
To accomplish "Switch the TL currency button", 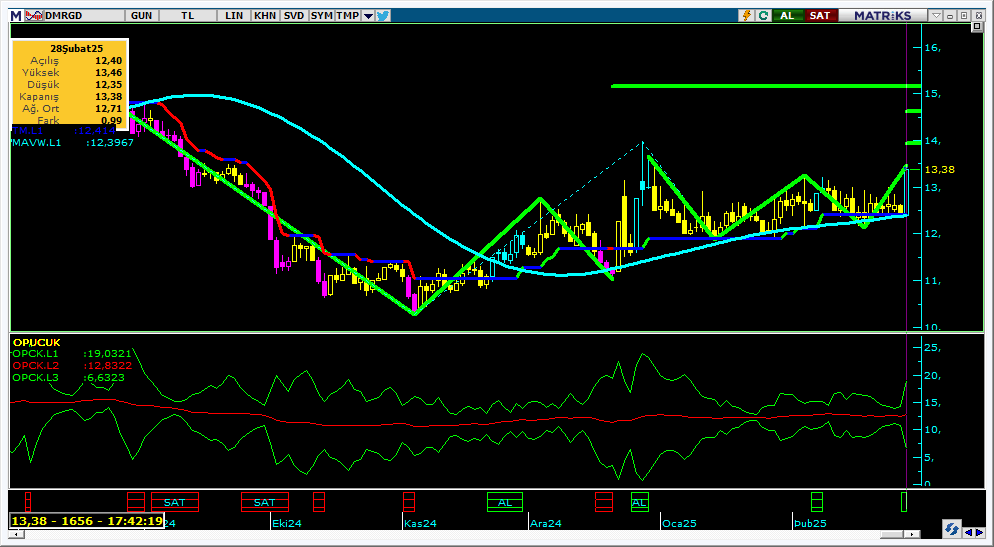I will point(187,16).
